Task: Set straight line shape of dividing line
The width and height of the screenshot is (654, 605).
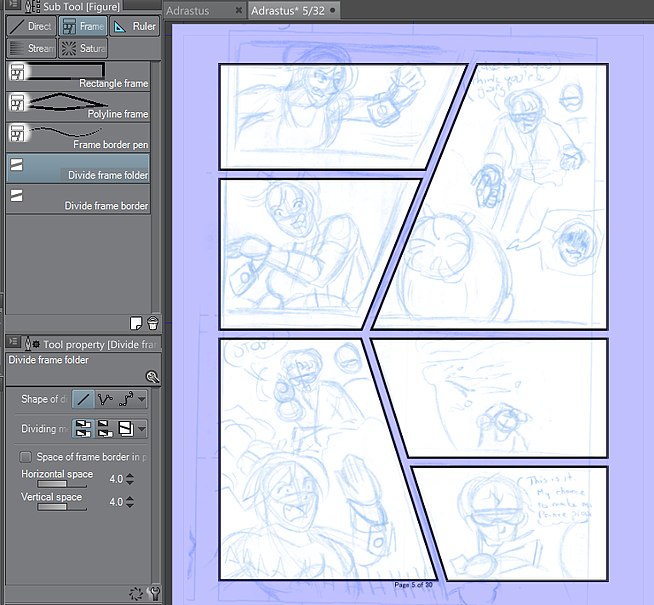Action: (83, 399)
